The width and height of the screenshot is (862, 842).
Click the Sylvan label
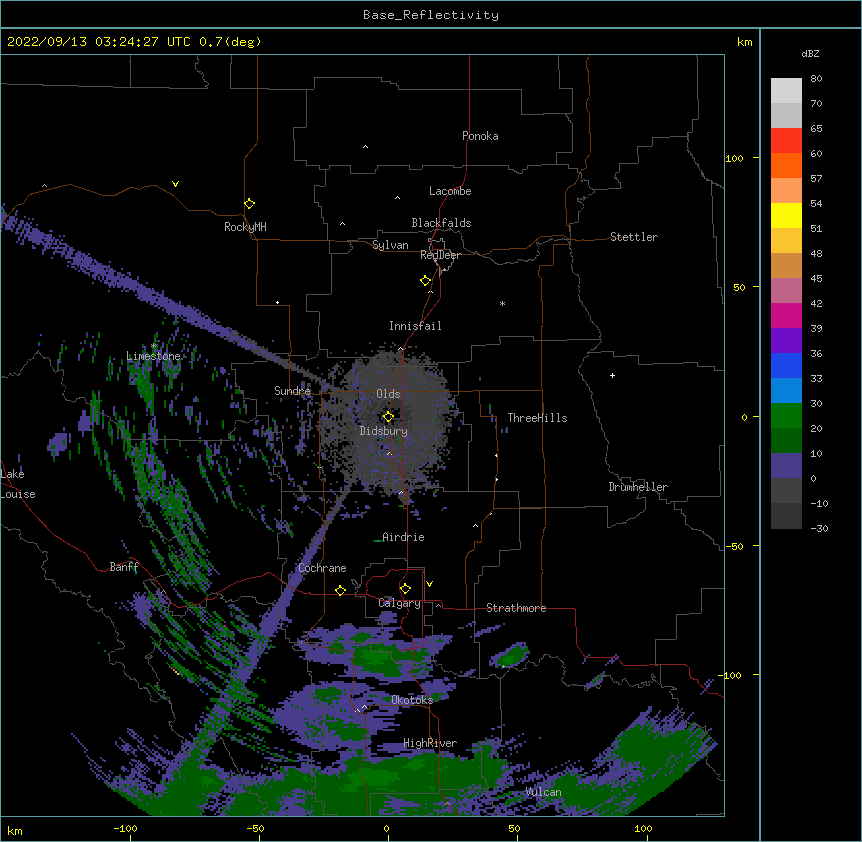pyautogui.click(x=390, y=245)
